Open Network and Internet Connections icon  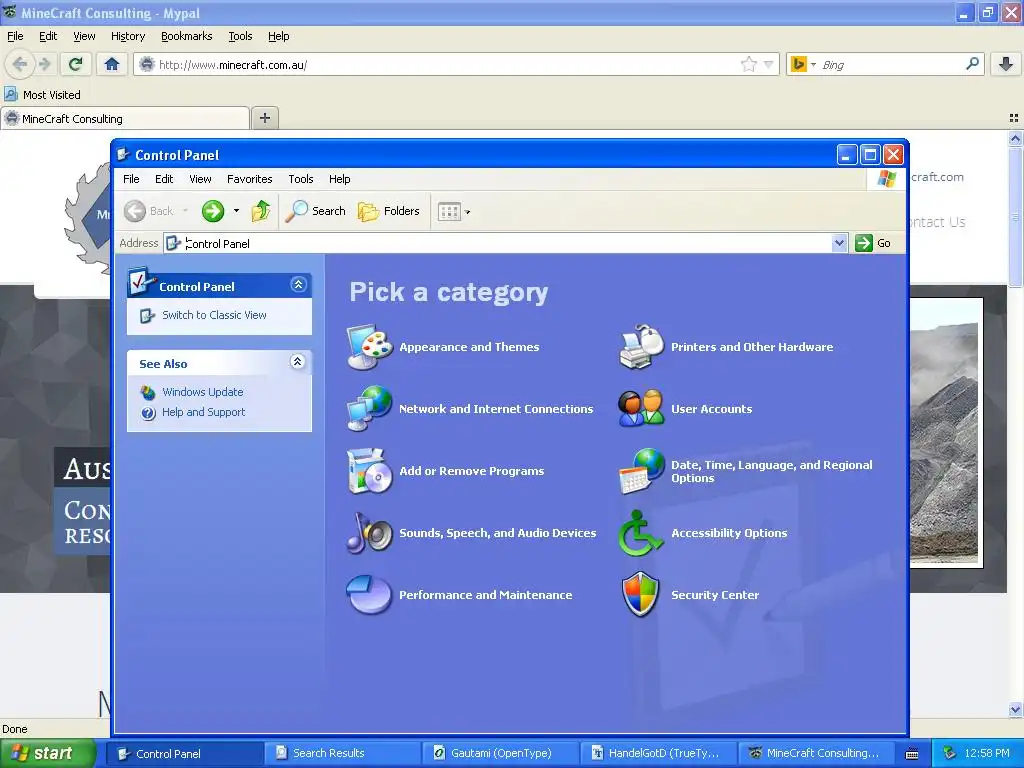point(370,409)
